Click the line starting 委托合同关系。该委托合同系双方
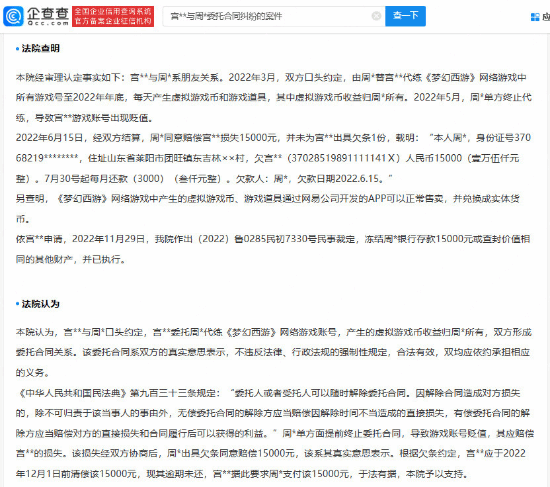This screenshot has height=487, width=550. [x=273, y=352]
